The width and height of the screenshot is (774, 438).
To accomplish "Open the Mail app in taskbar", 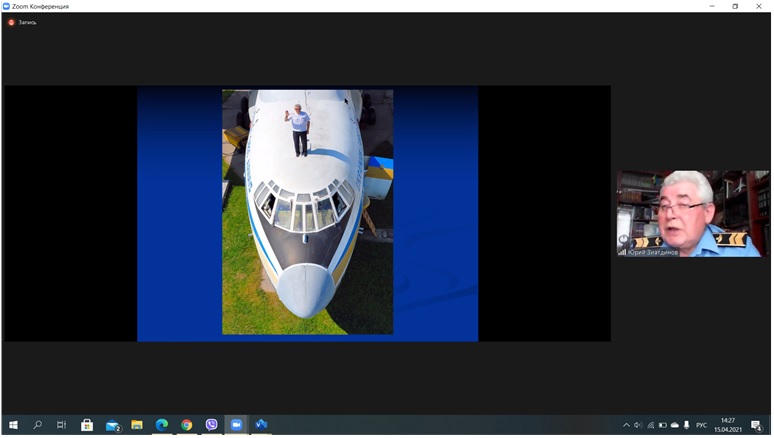I will coord(112,425).
